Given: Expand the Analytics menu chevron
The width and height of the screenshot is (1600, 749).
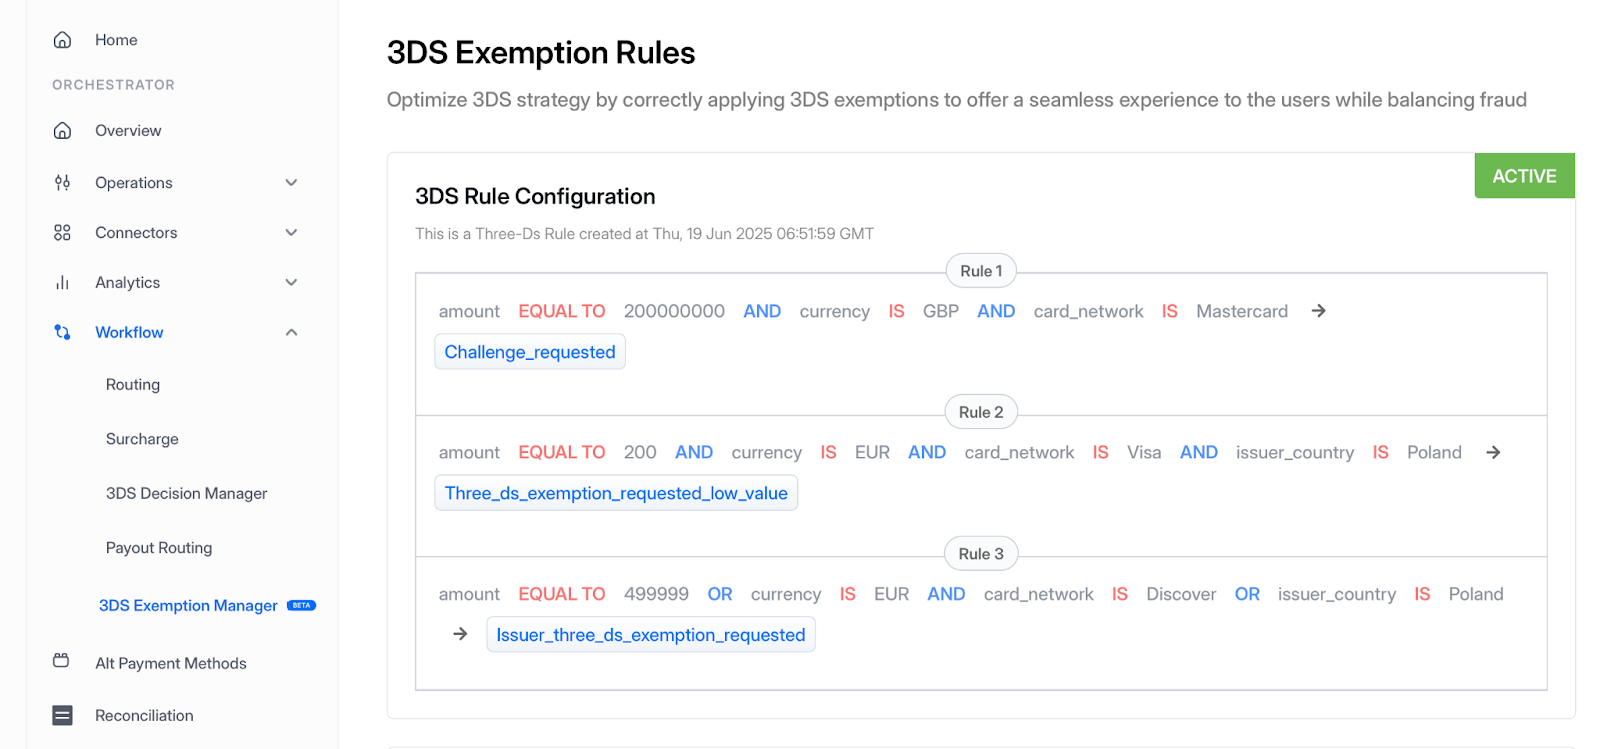Looking at the screenshot, I should pos(291,283).
